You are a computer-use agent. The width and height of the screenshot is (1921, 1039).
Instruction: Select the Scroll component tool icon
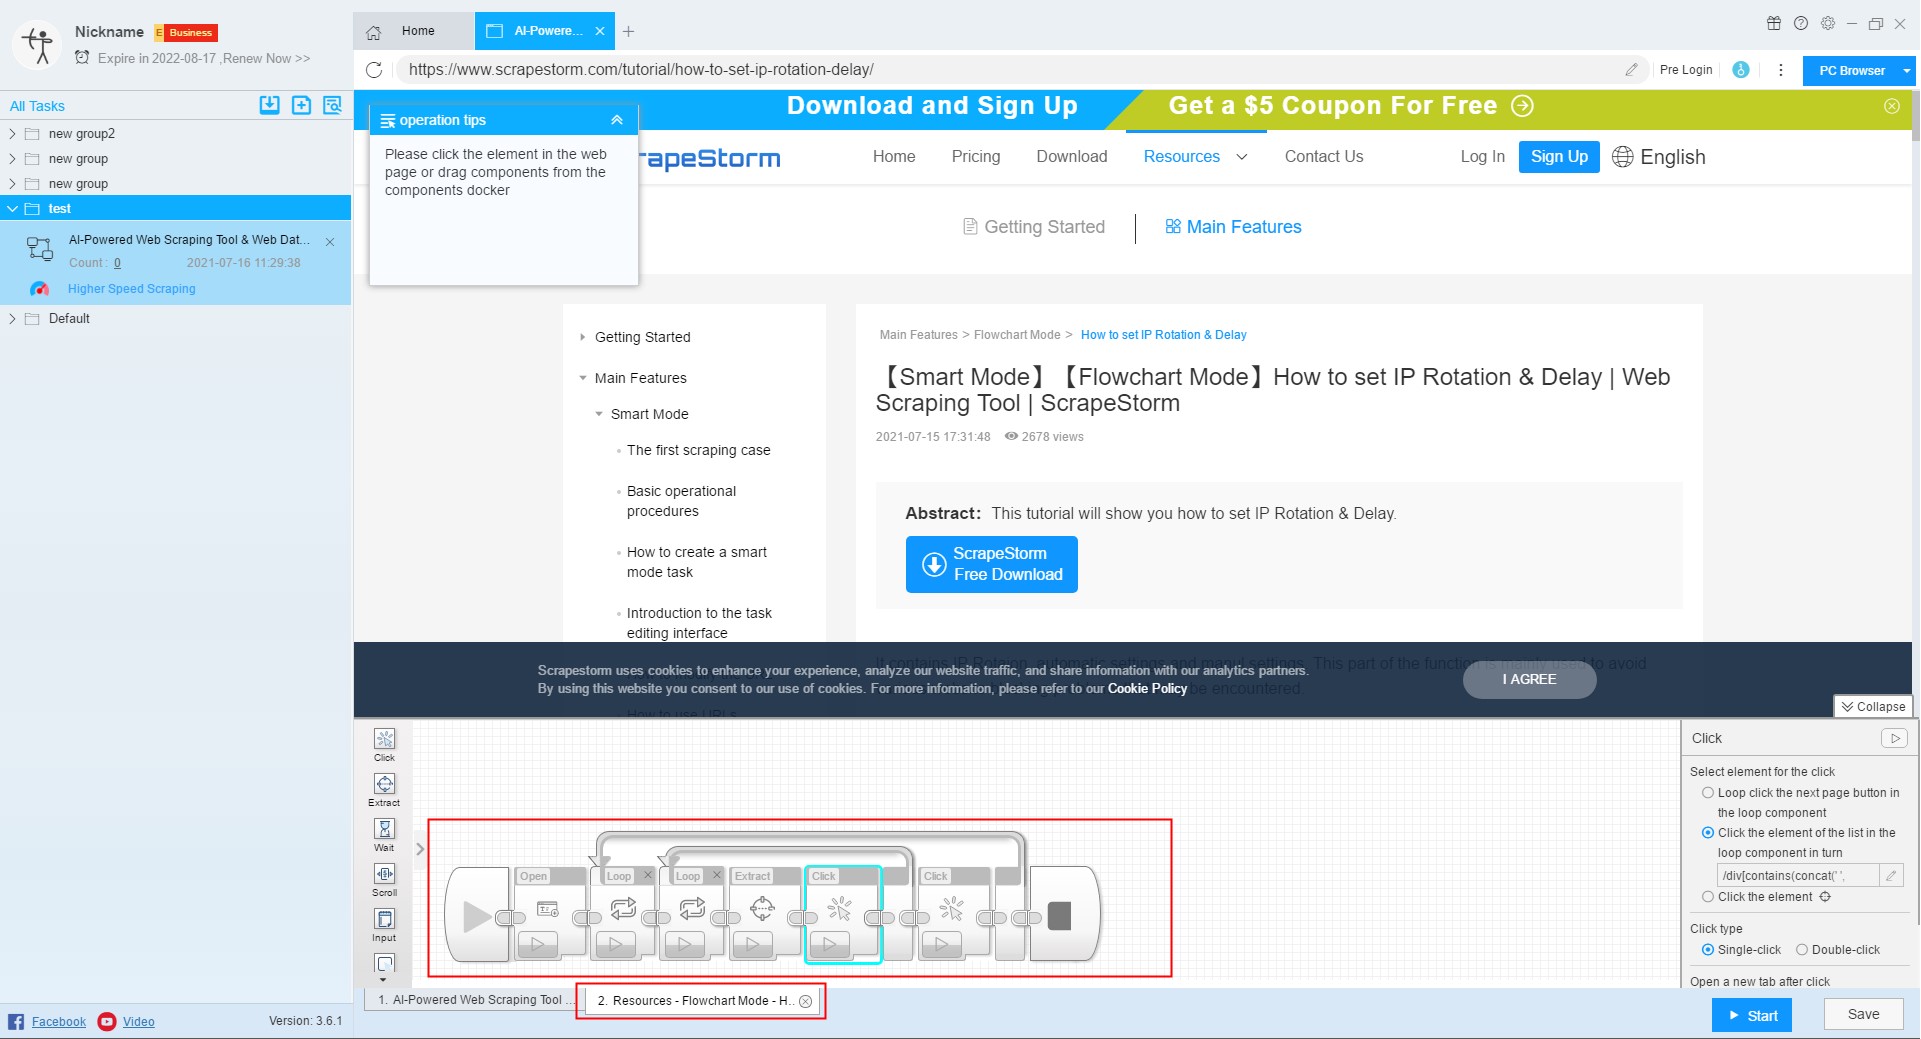pos(384,875)
